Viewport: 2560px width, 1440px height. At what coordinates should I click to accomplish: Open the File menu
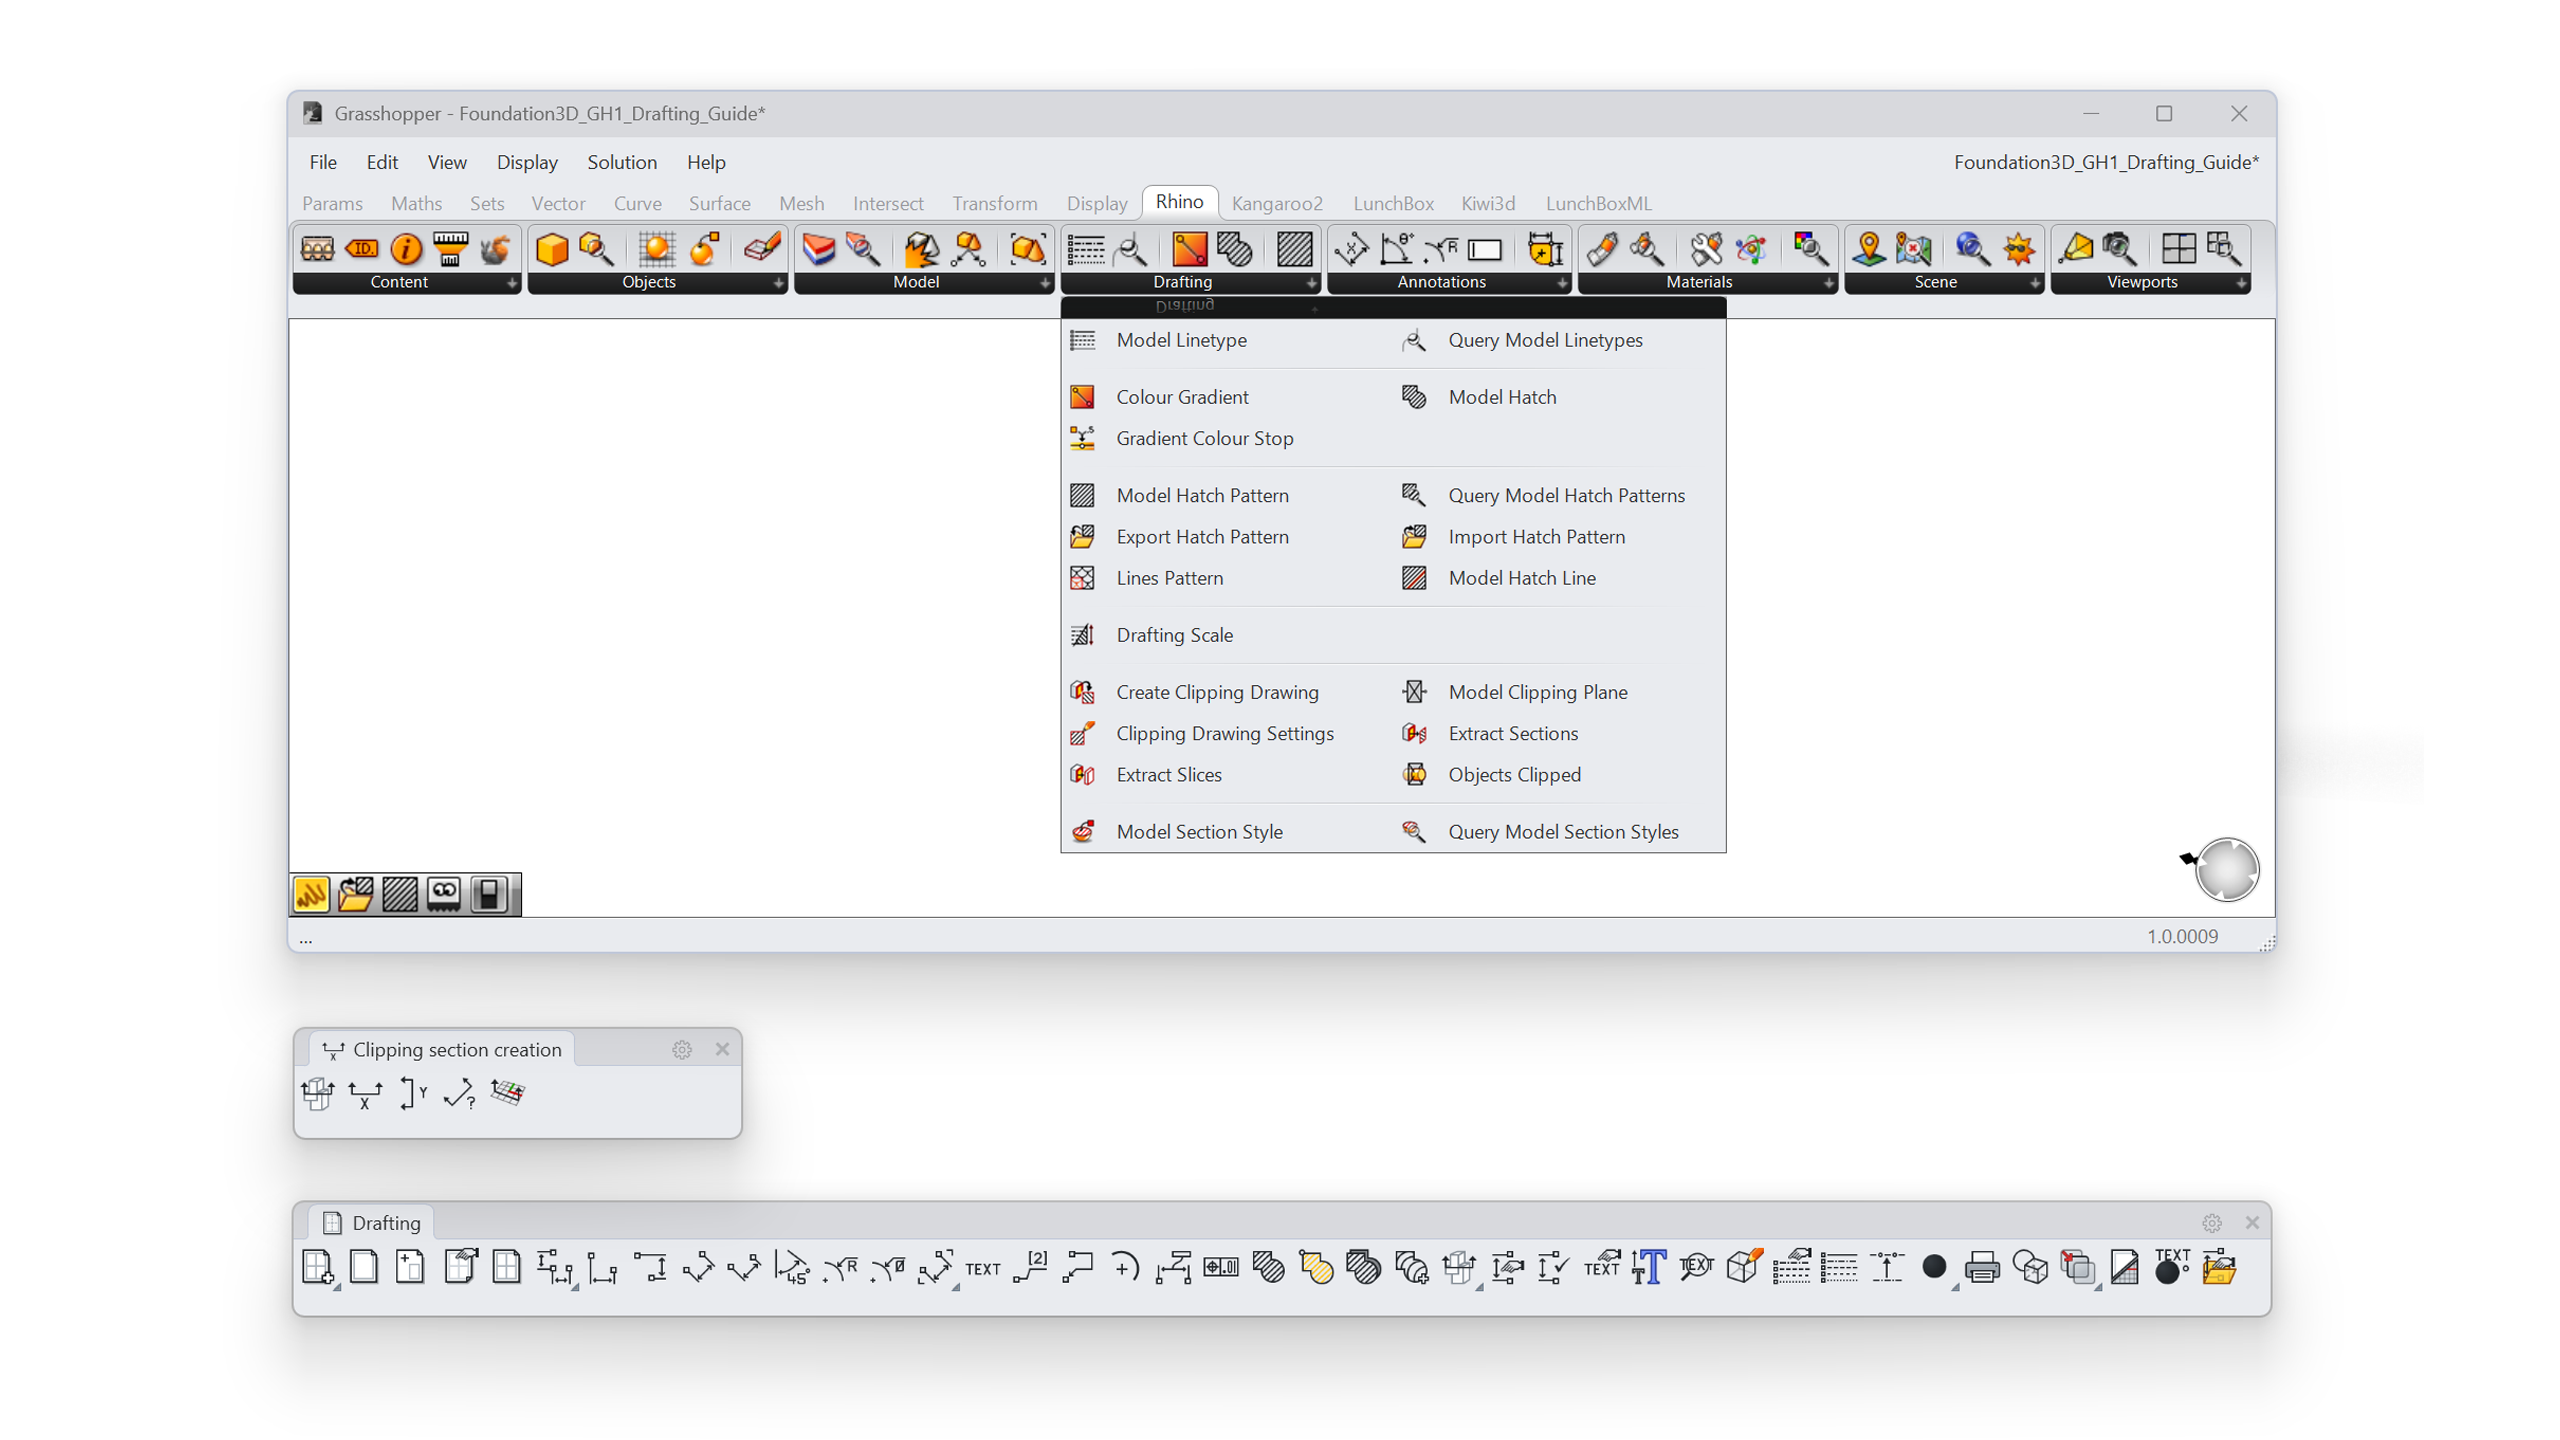tap(322, 162)
